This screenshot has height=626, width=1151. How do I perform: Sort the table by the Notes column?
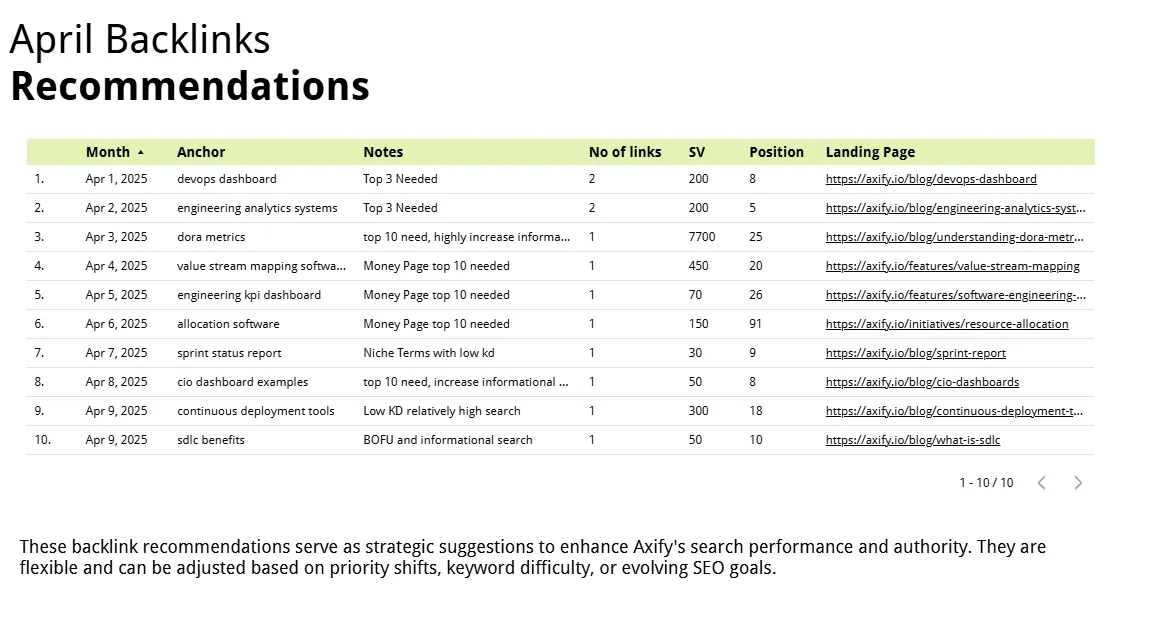(383, 151)
